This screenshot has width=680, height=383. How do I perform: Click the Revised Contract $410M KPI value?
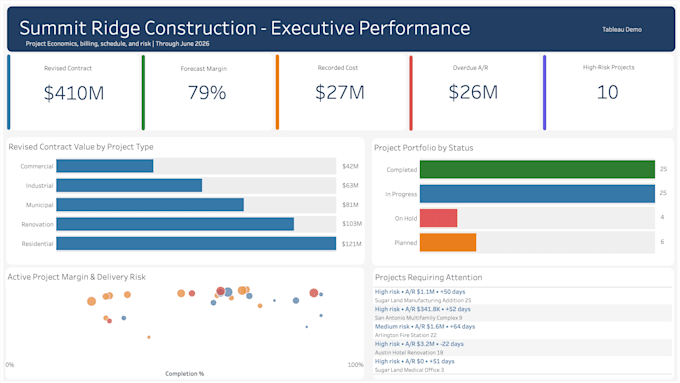tap(74, 93)
